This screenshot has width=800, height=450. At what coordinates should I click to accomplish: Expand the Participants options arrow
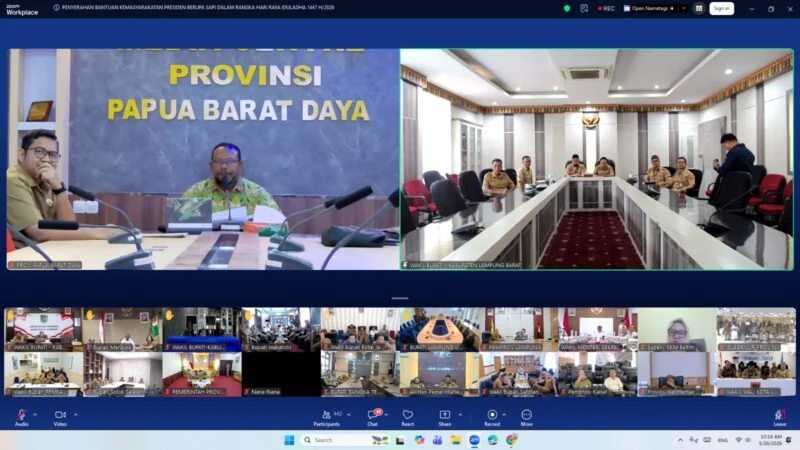click(x=348, y=415)
